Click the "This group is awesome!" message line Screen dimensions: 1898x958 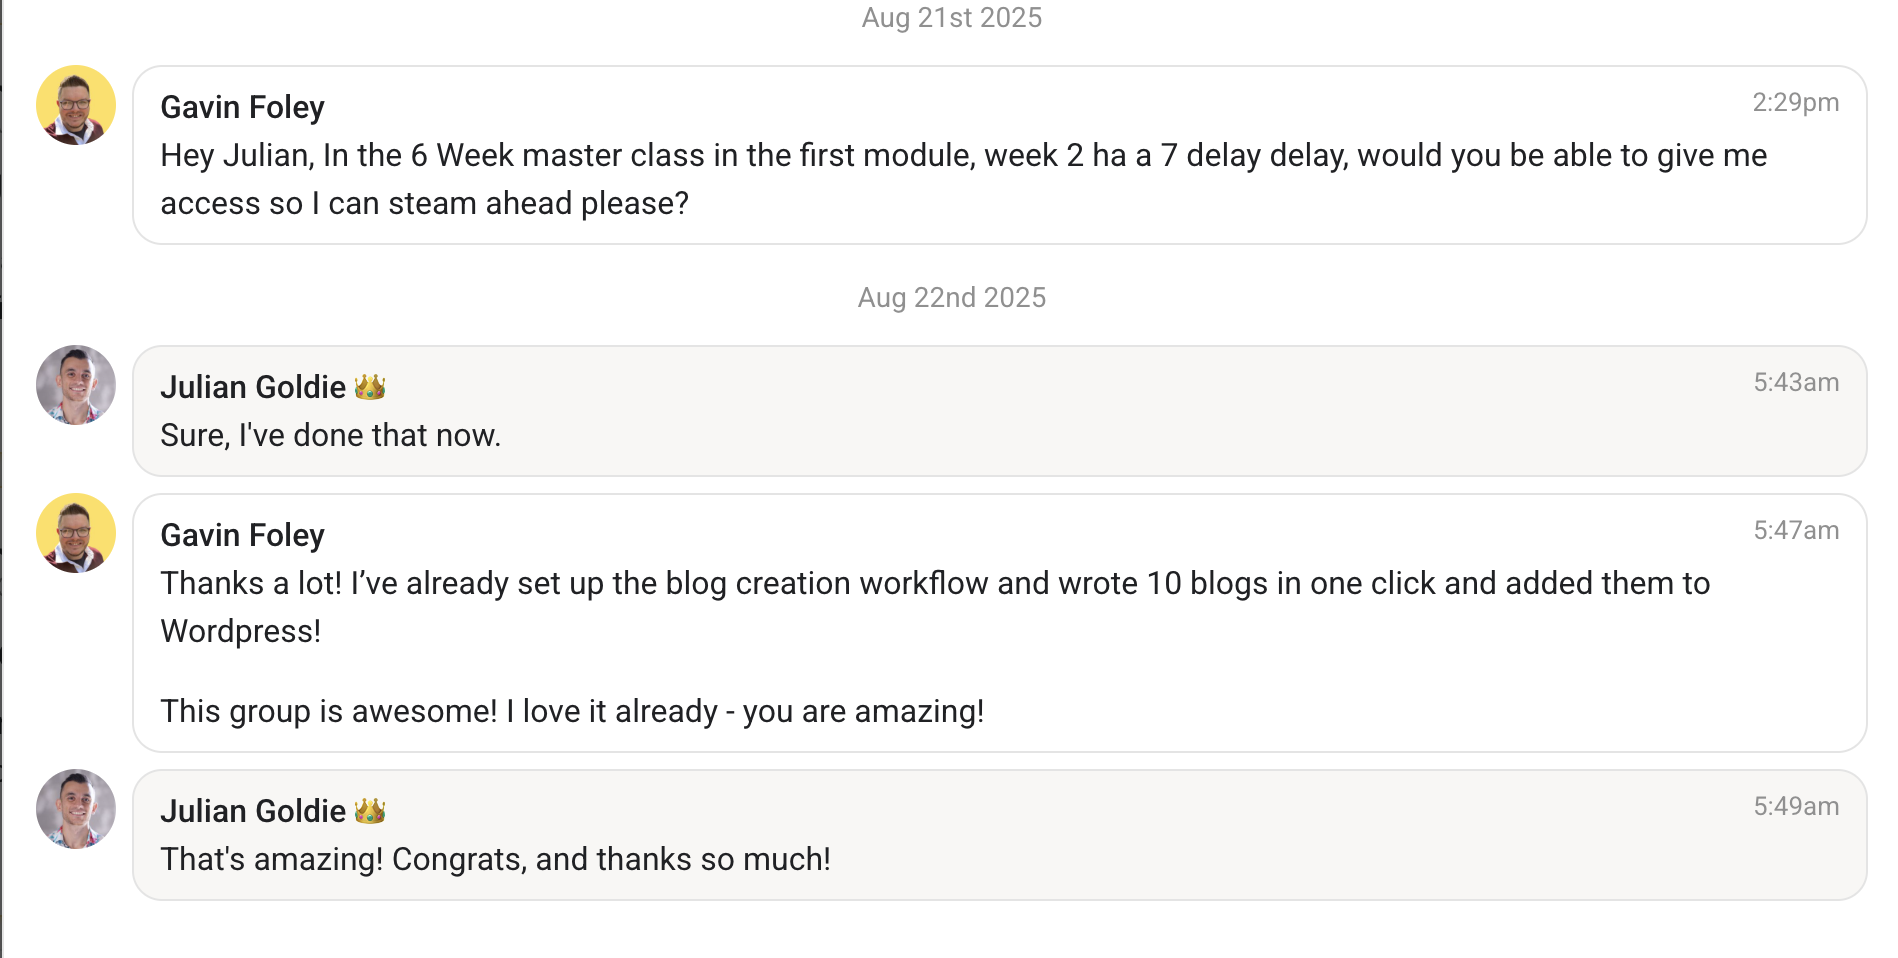click(x=572, y=711)
